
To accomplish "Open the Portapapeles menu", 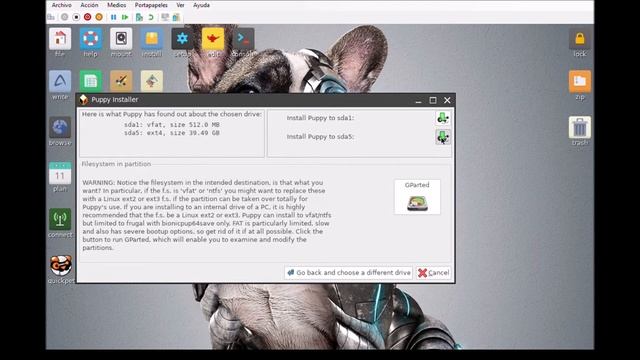I will (151, 5).
